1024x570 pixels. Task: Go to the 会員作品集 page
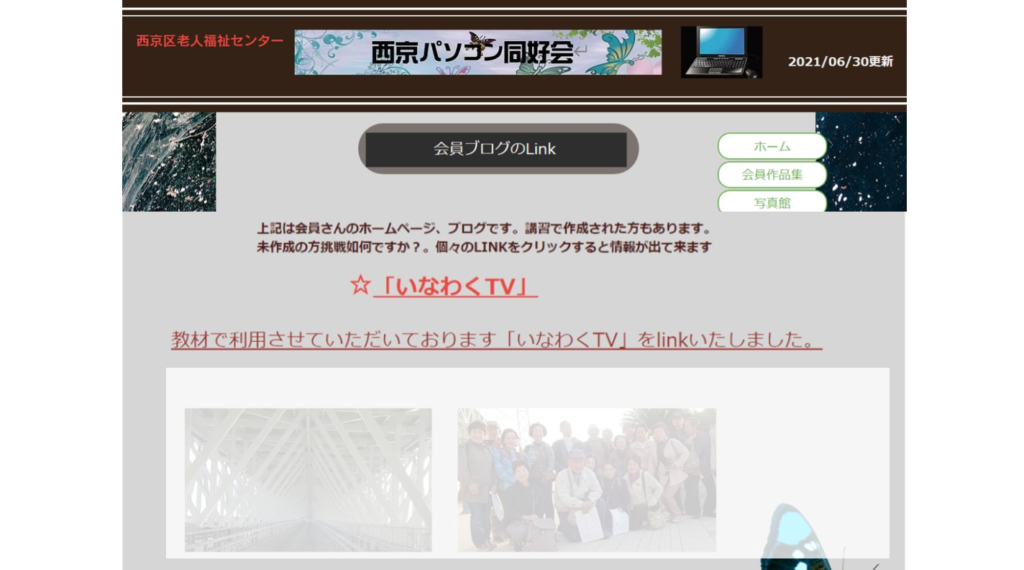click(771, 174)
